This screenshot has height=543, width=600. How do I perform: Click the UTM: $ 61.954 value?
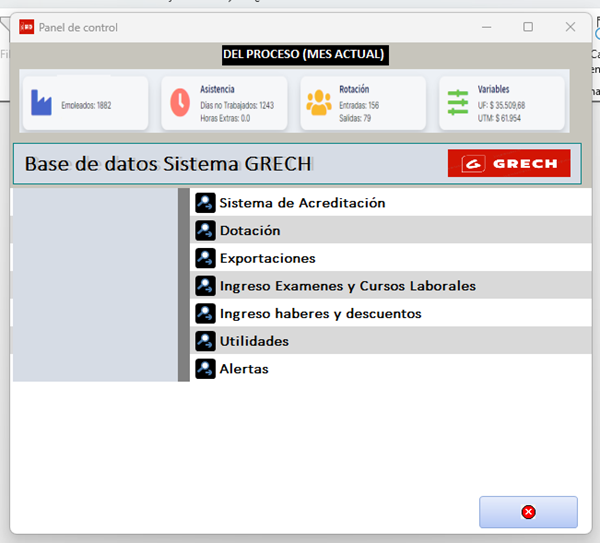[x=499, y=118]
